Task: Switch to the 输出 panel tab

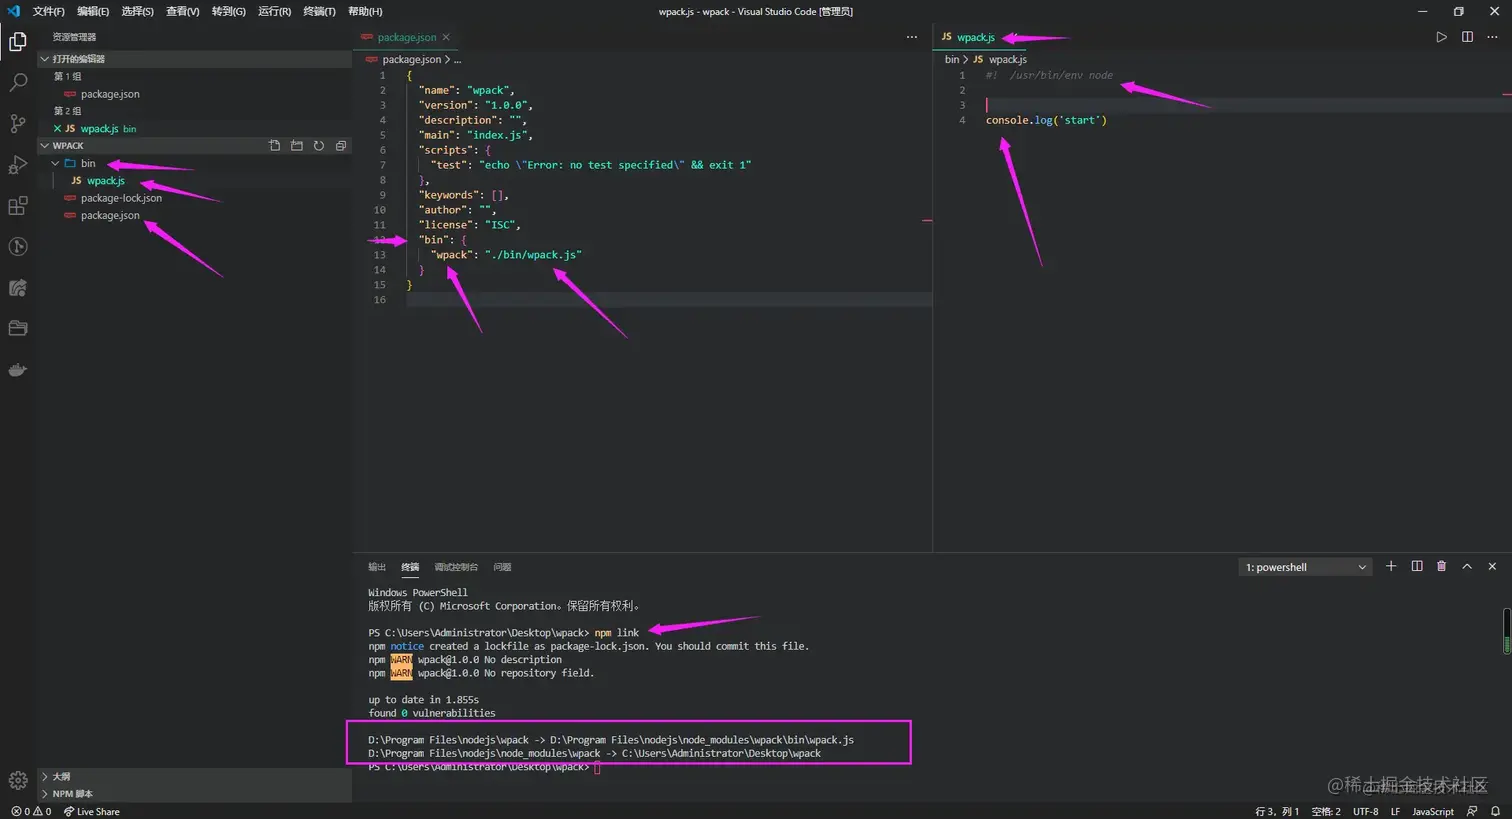Action: tap(377, 567)
